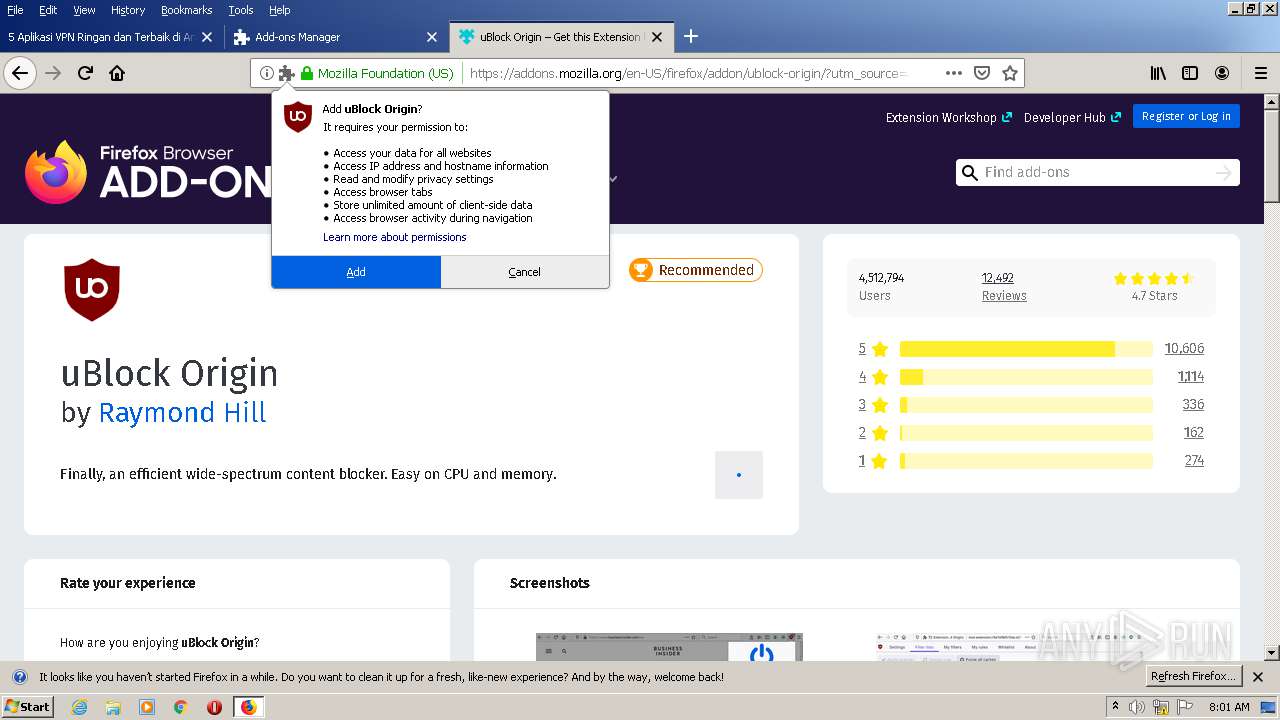Click the page vertical scrollbar
The image size is (1280, 720).
tap(1272, 377)
